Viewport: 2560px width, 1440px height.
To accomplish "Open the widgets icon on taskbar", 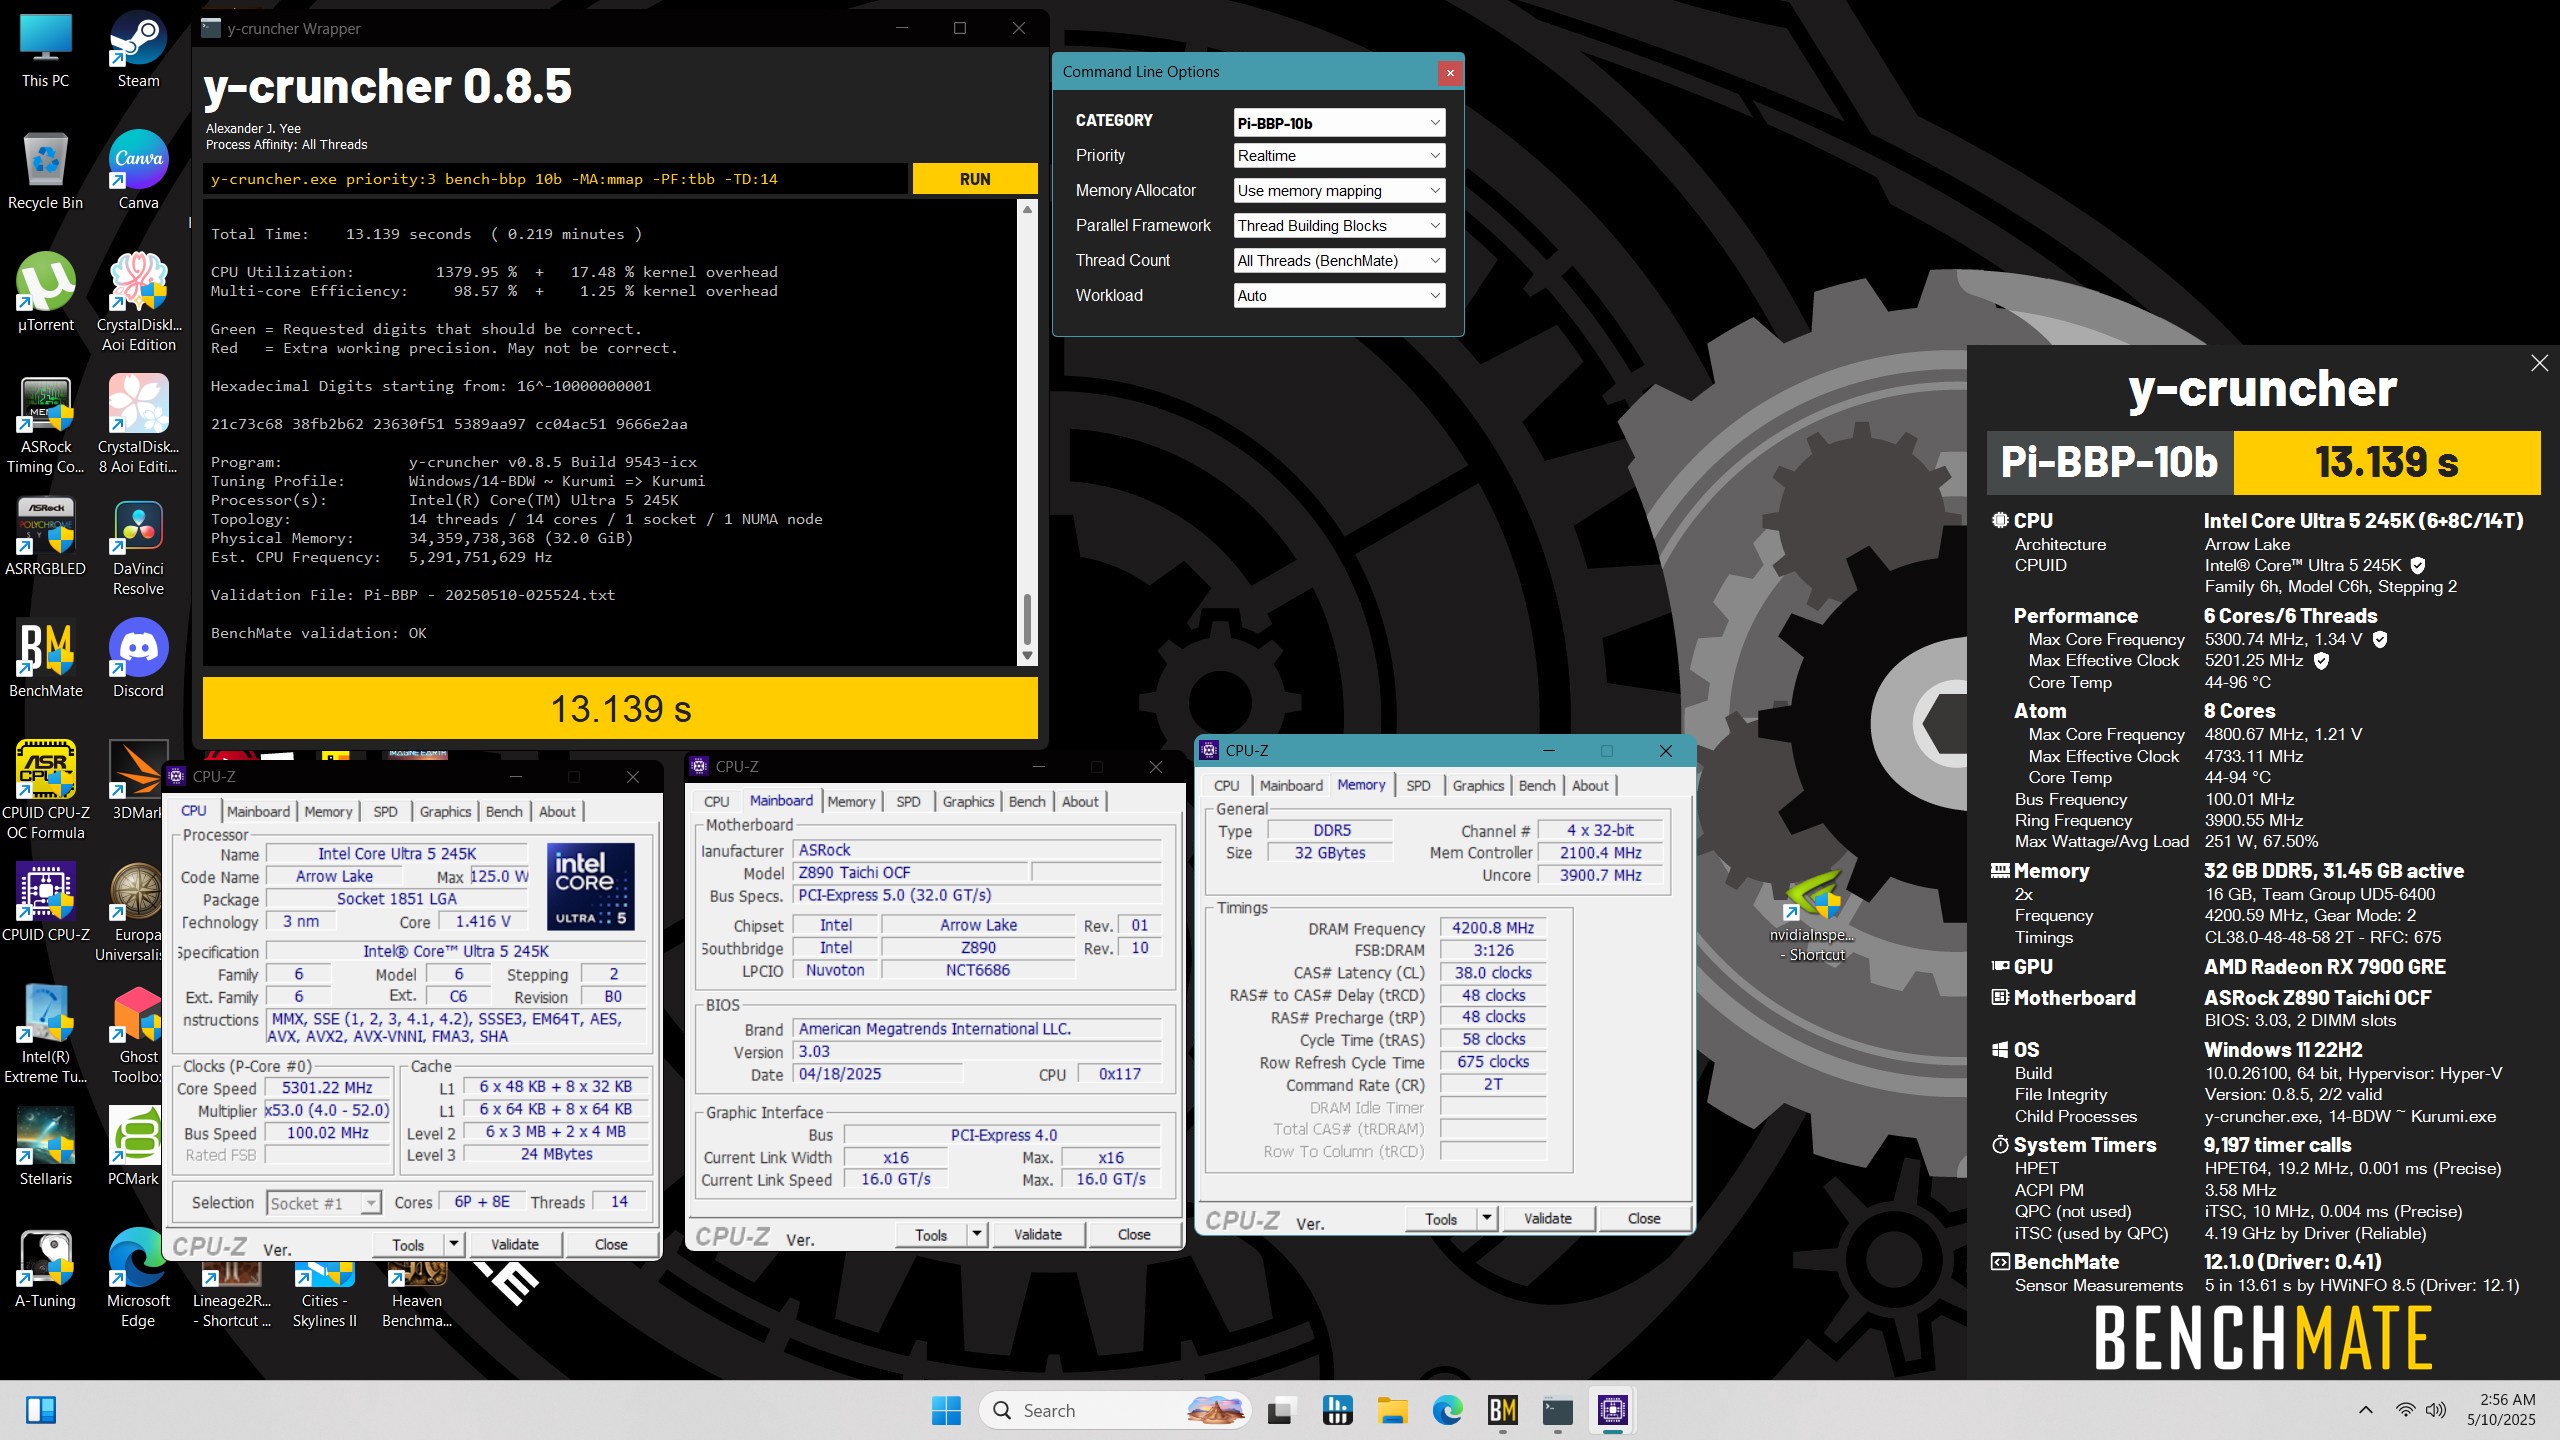I will [41, 1410].
